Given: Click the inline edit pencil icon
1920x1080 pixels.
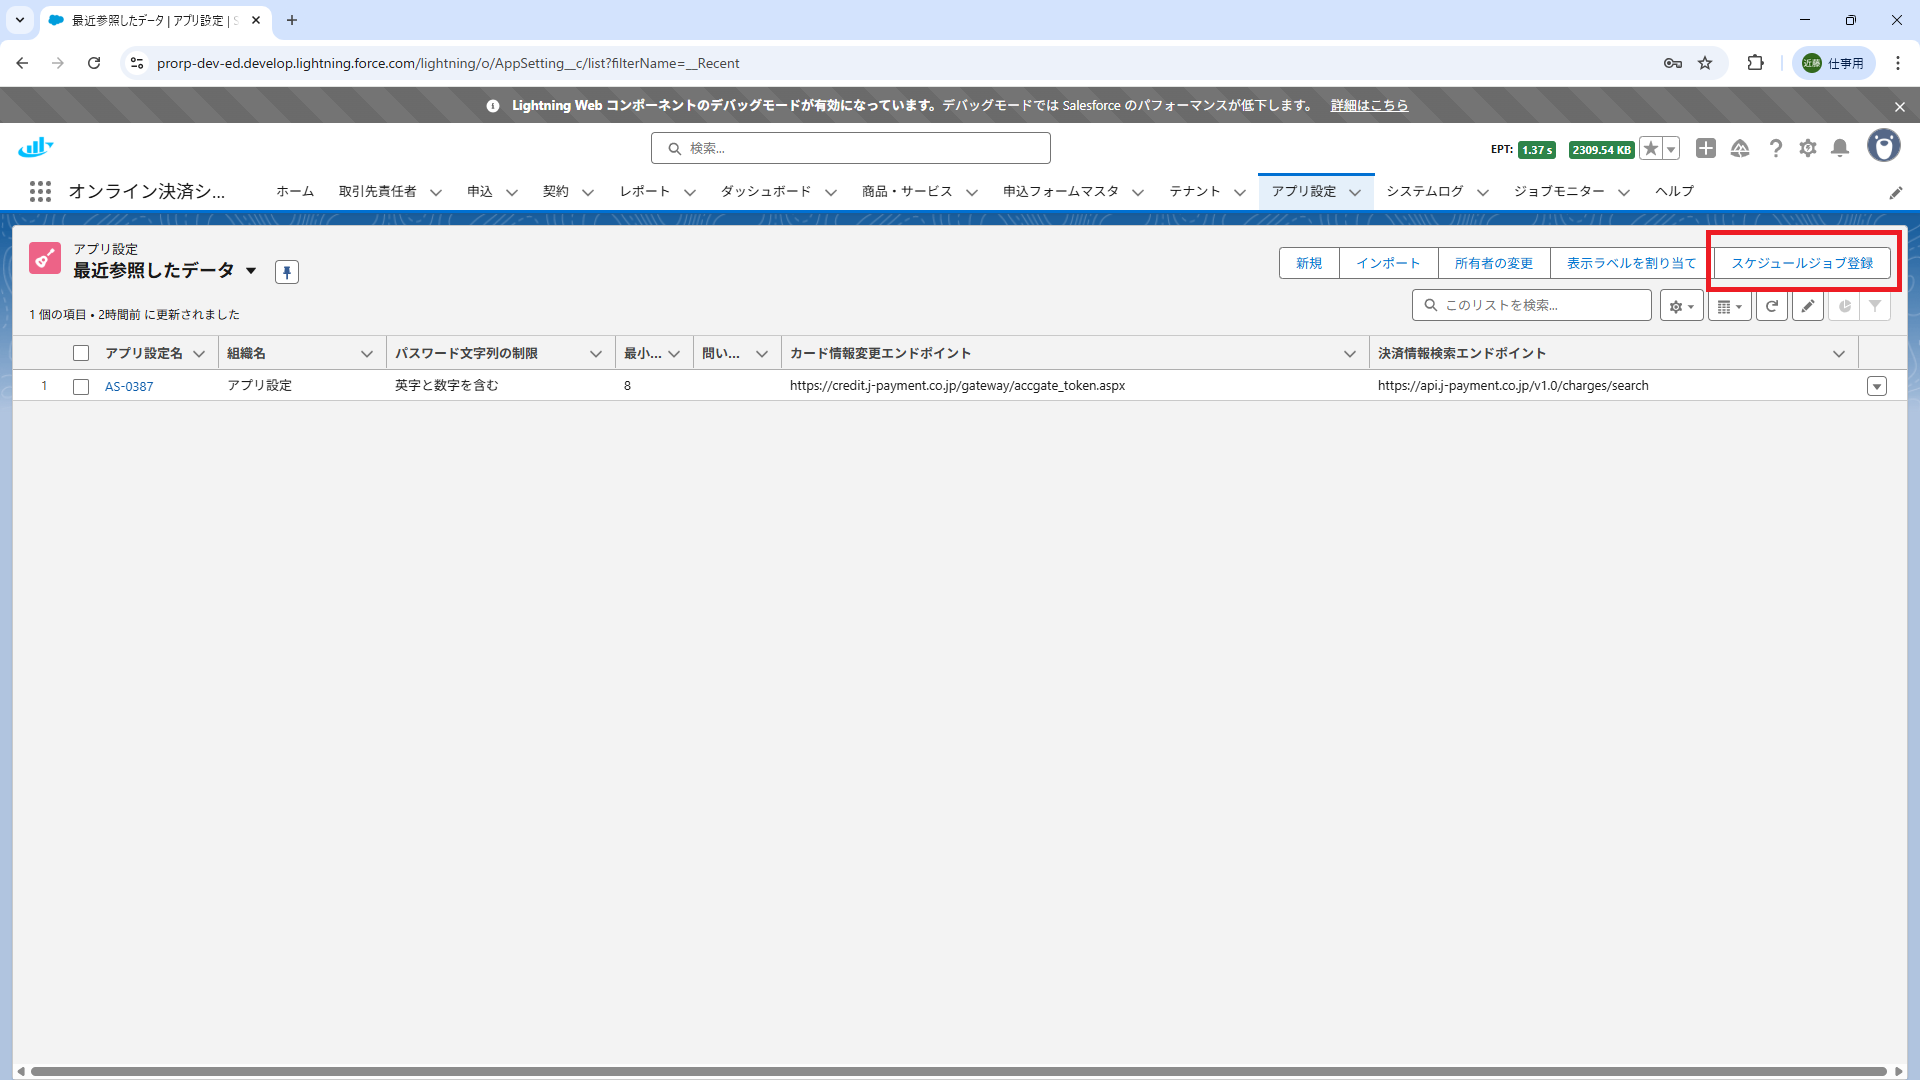Looking at the screenshot, I should click(x=1807, y=306).
